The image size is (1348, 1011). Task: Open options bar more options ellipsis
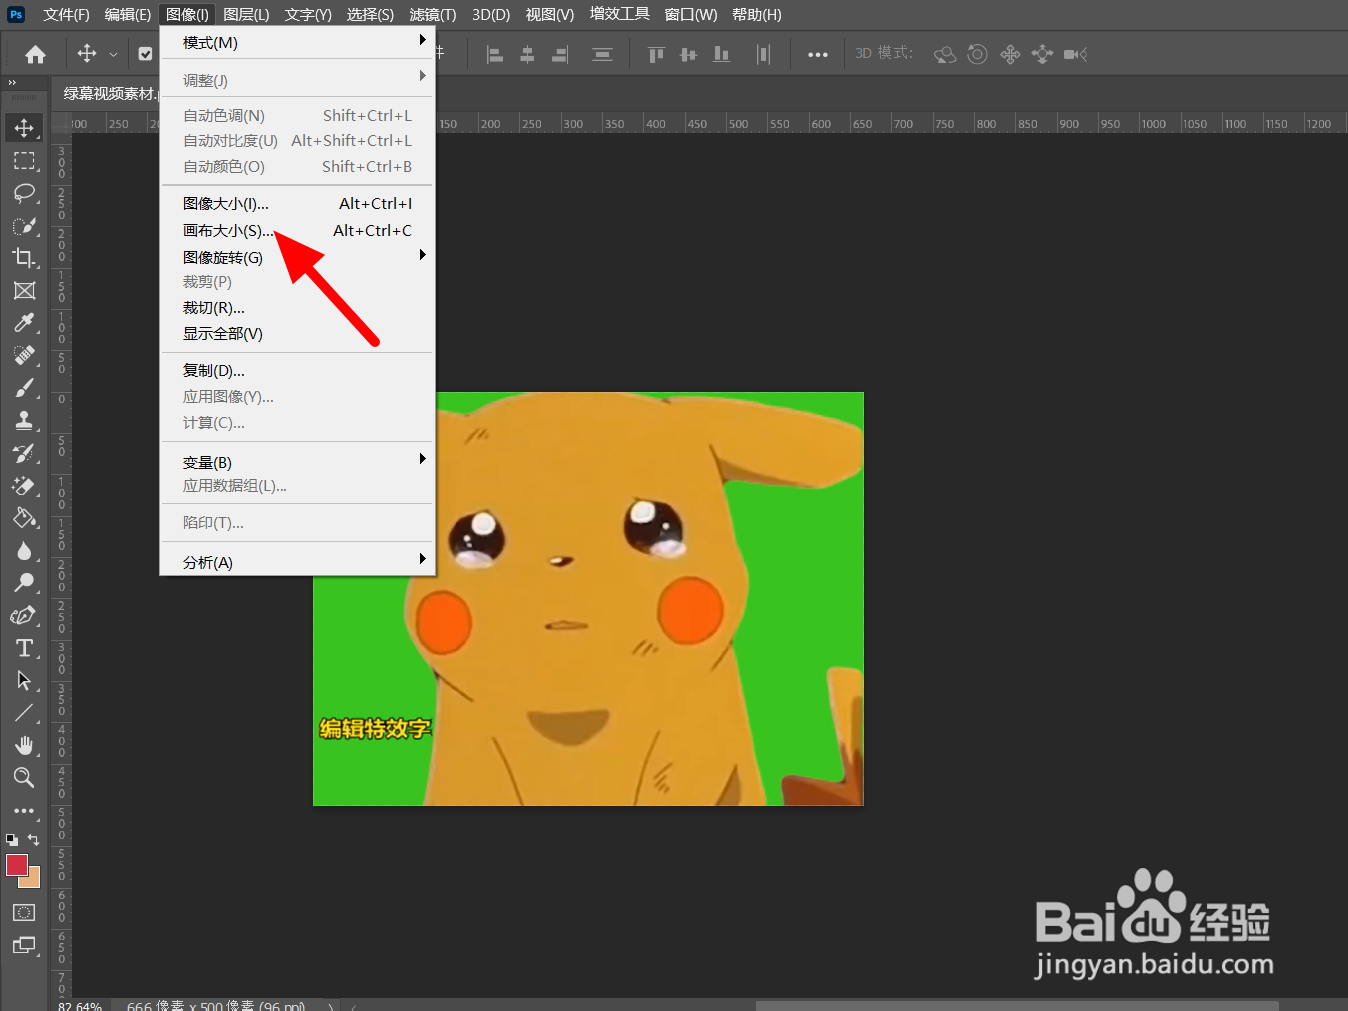pos(818,55)
